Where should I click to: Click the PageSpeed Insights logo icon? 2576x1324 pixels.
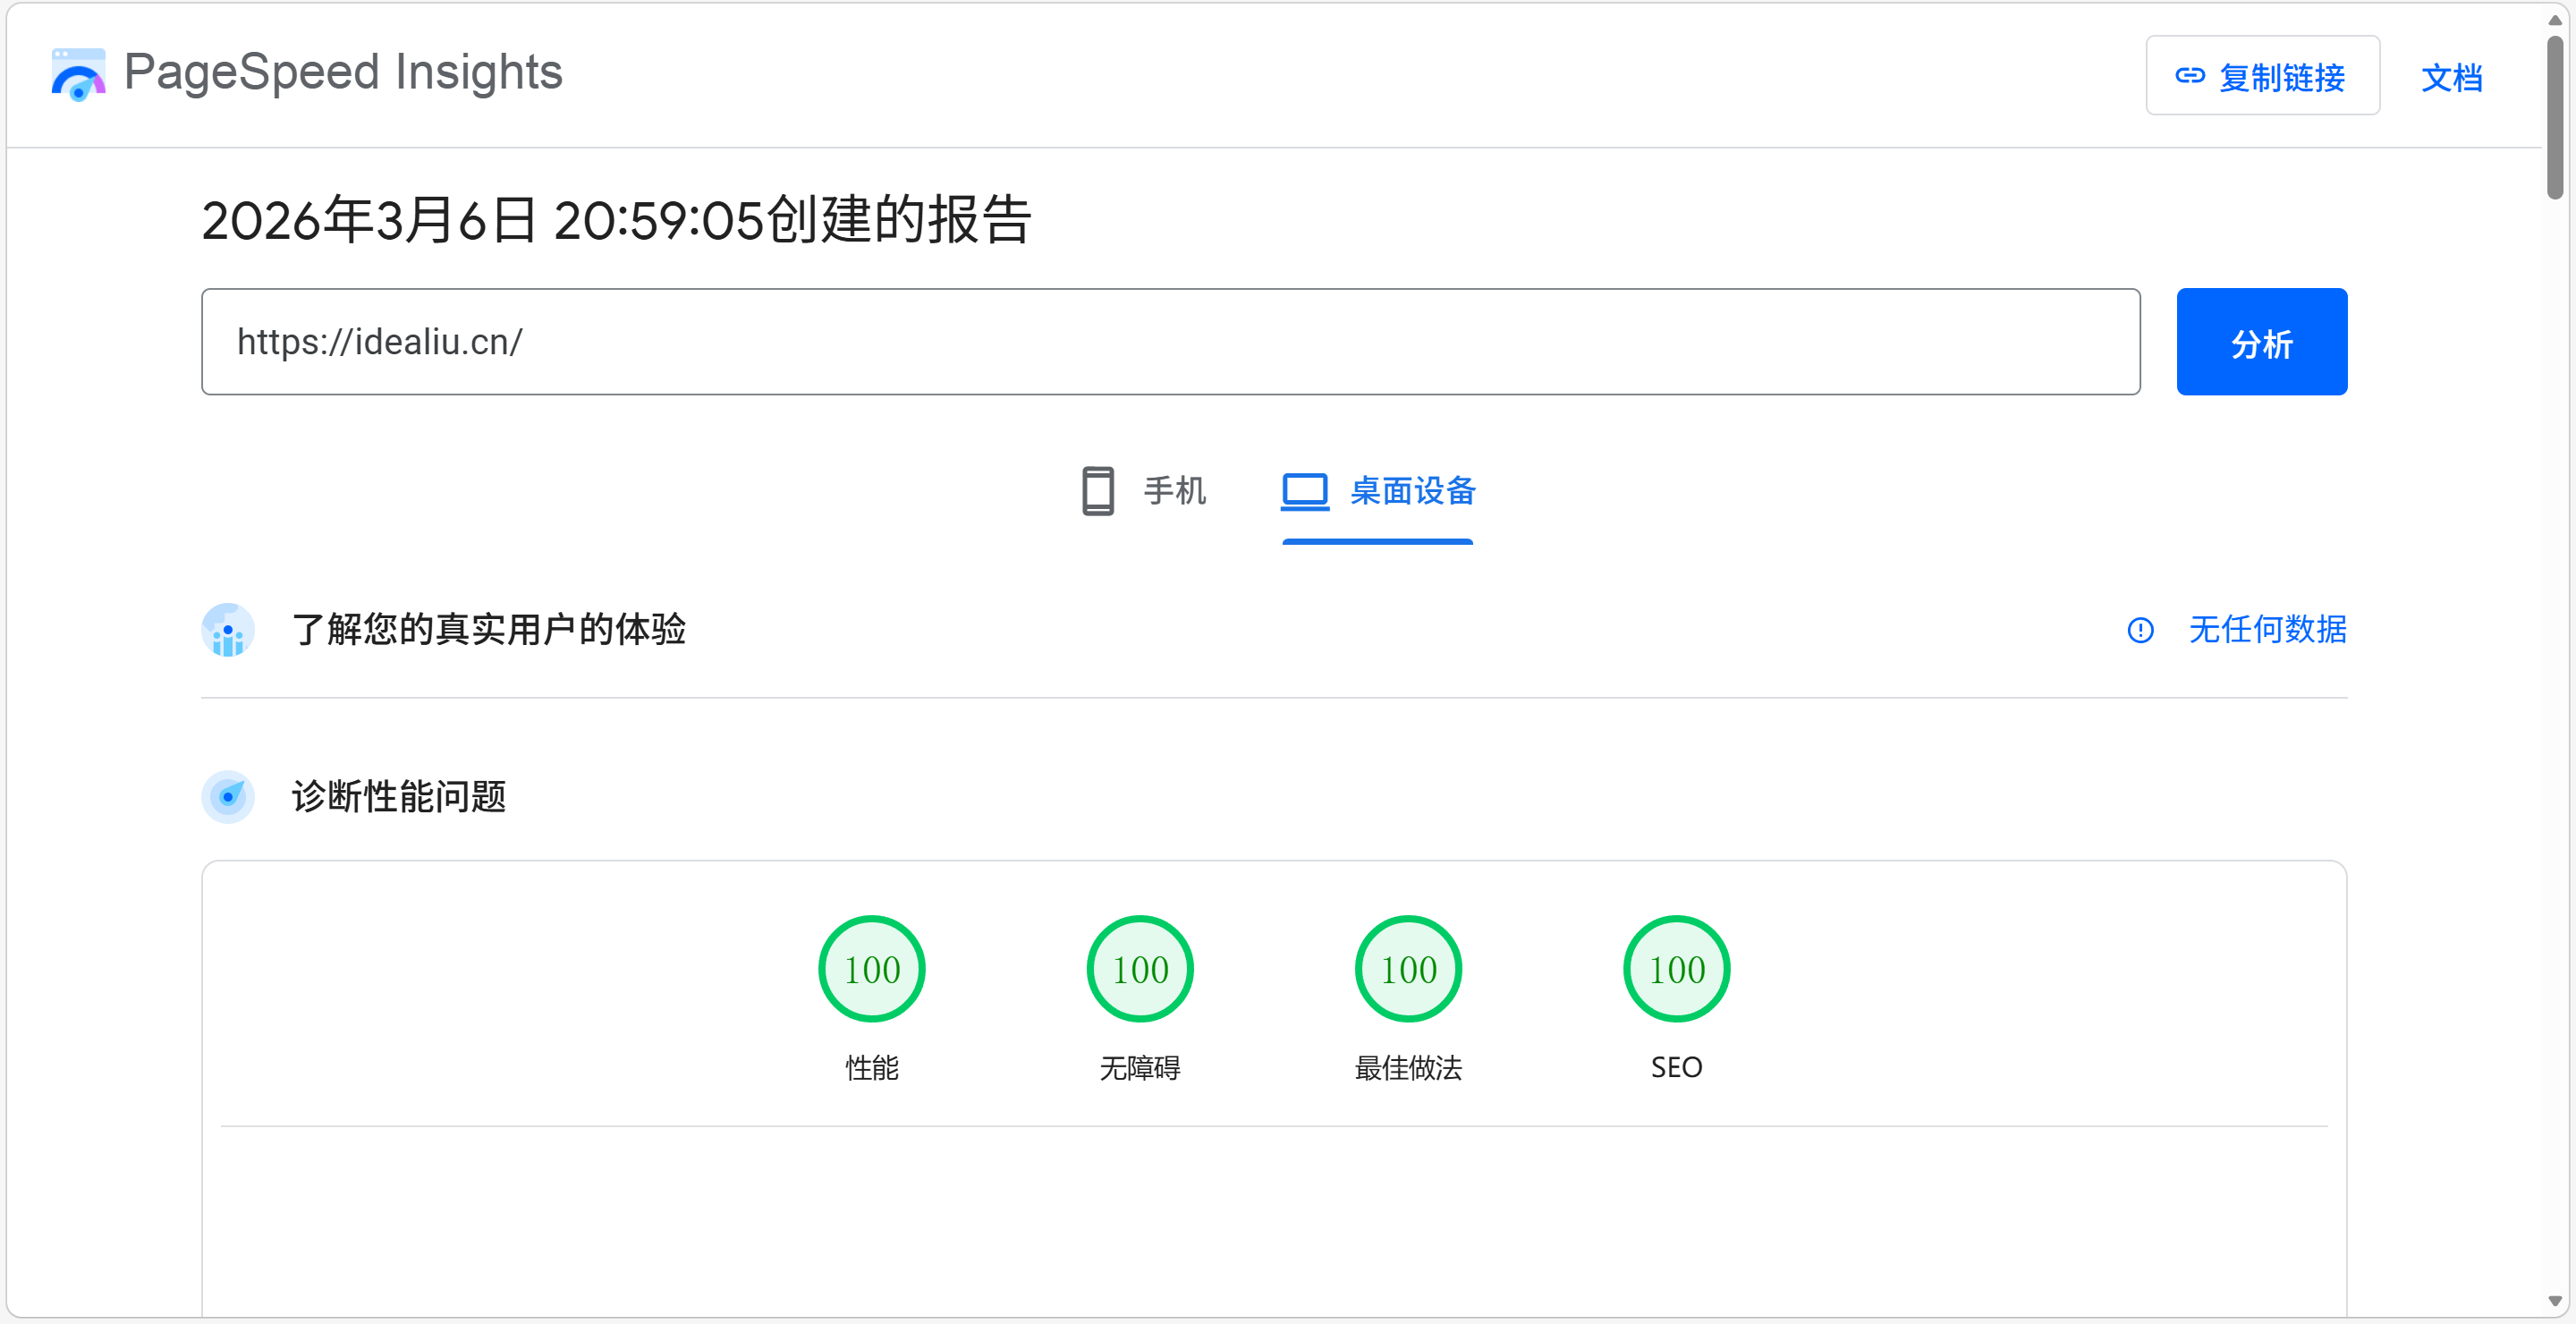click(77, 72)
